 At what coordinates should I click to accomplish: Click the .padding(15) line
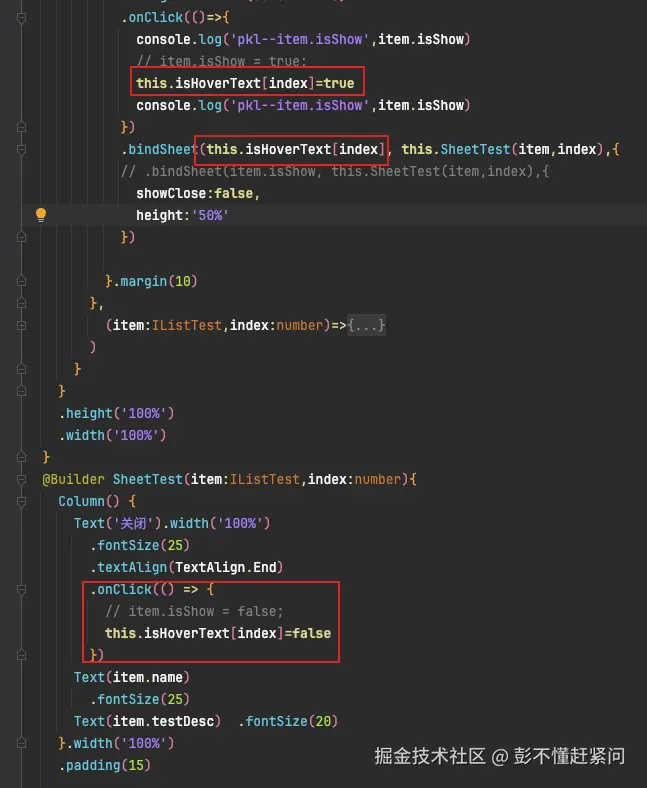coord(105,765)
